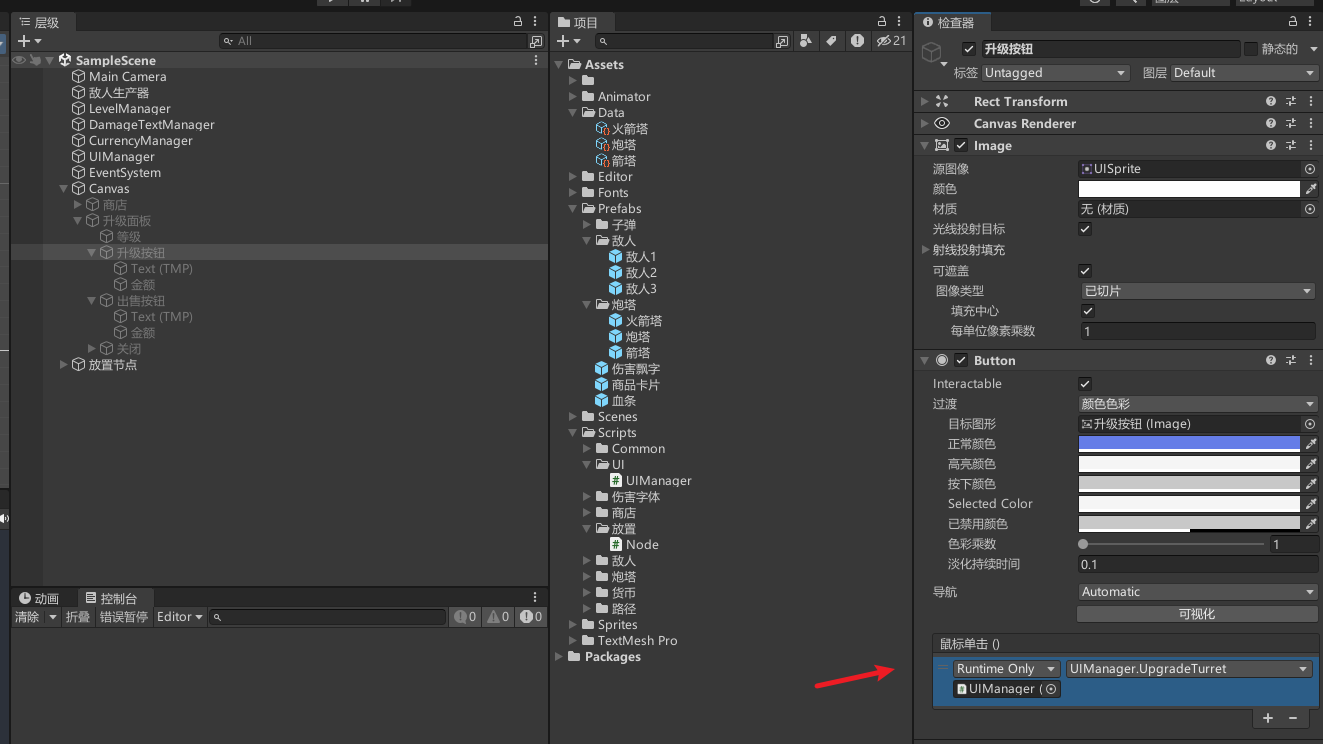Toggle the 升级按钮 object active checkbox
The image size is (1323, 744).
click(968, 49)
